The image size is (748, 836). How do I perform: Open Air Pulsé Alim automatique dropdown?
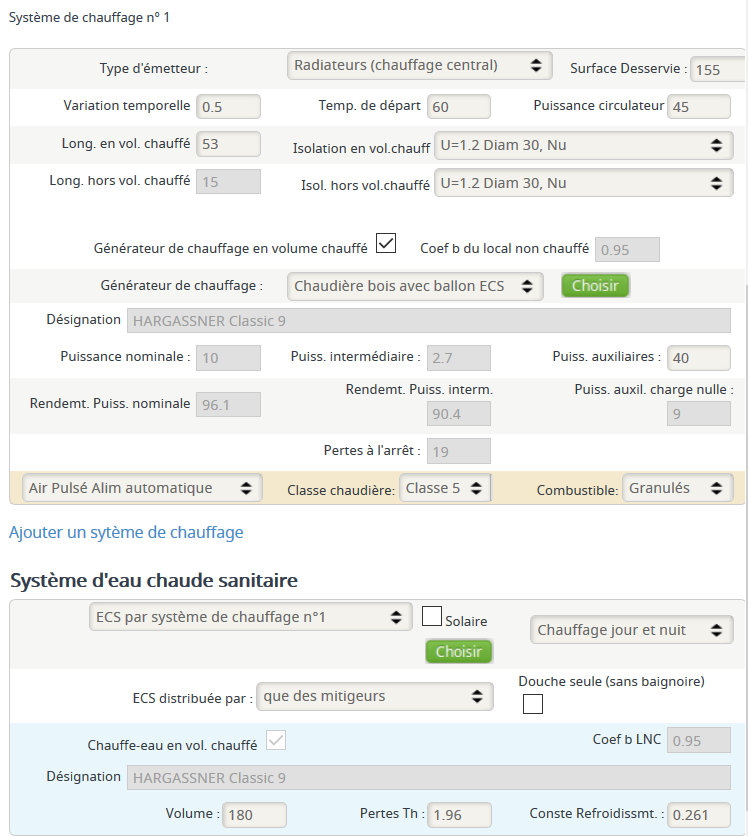142,488
